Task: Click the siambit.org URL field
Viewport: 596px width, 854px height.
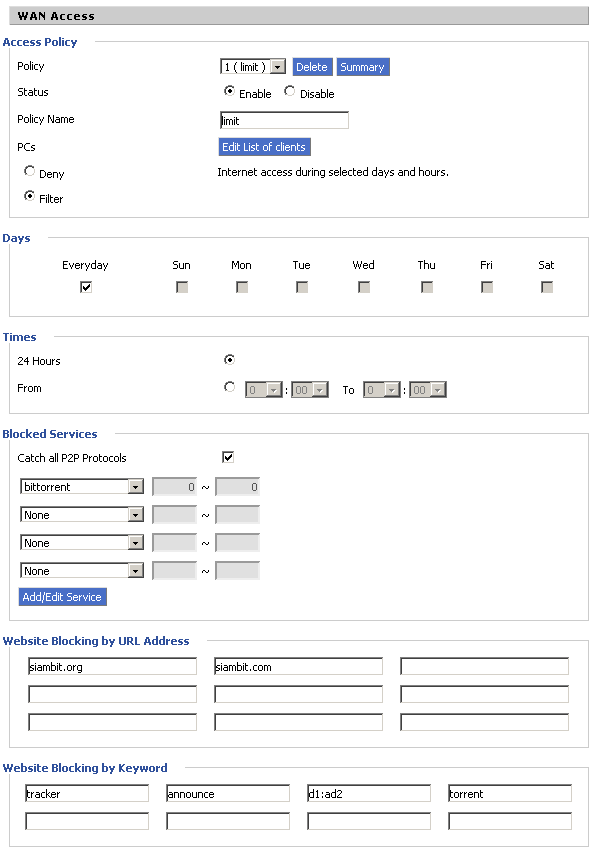Action: click(112, 667)
